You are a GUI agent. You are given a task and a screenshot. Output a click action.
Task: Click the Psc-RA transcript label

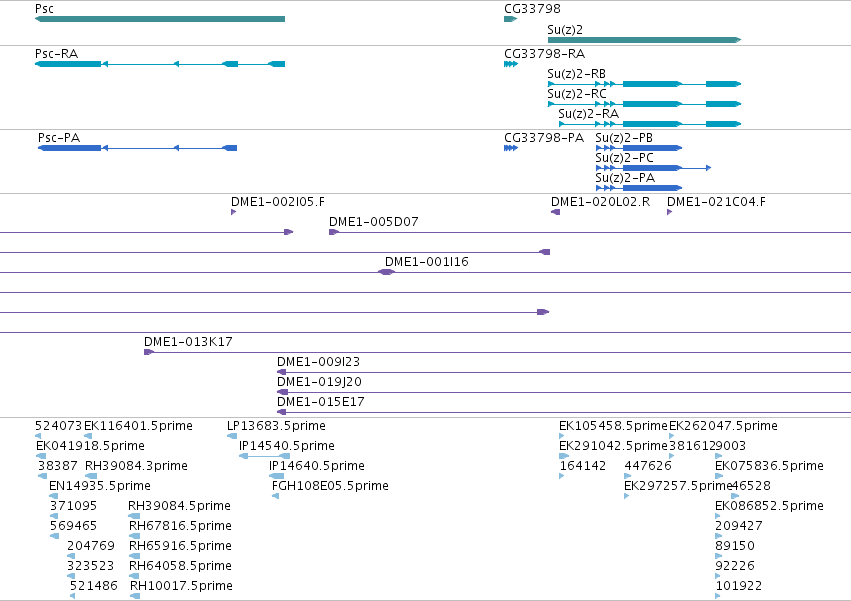click(x=56, y=54)
